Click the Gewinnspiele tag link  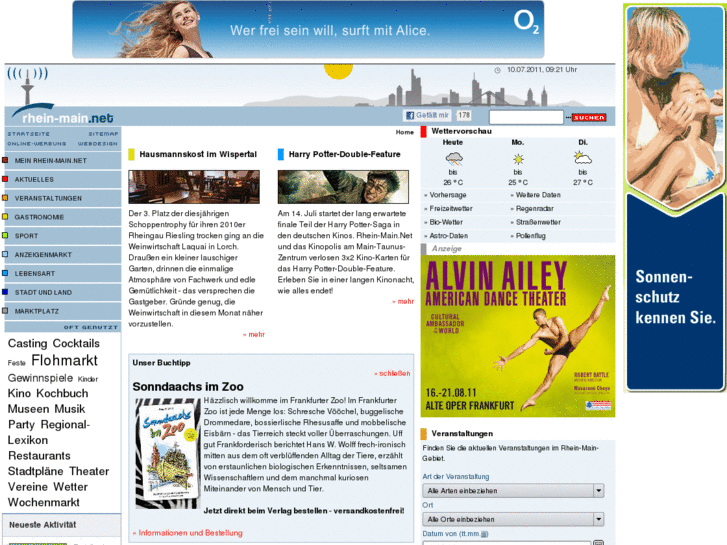[40, 378]
